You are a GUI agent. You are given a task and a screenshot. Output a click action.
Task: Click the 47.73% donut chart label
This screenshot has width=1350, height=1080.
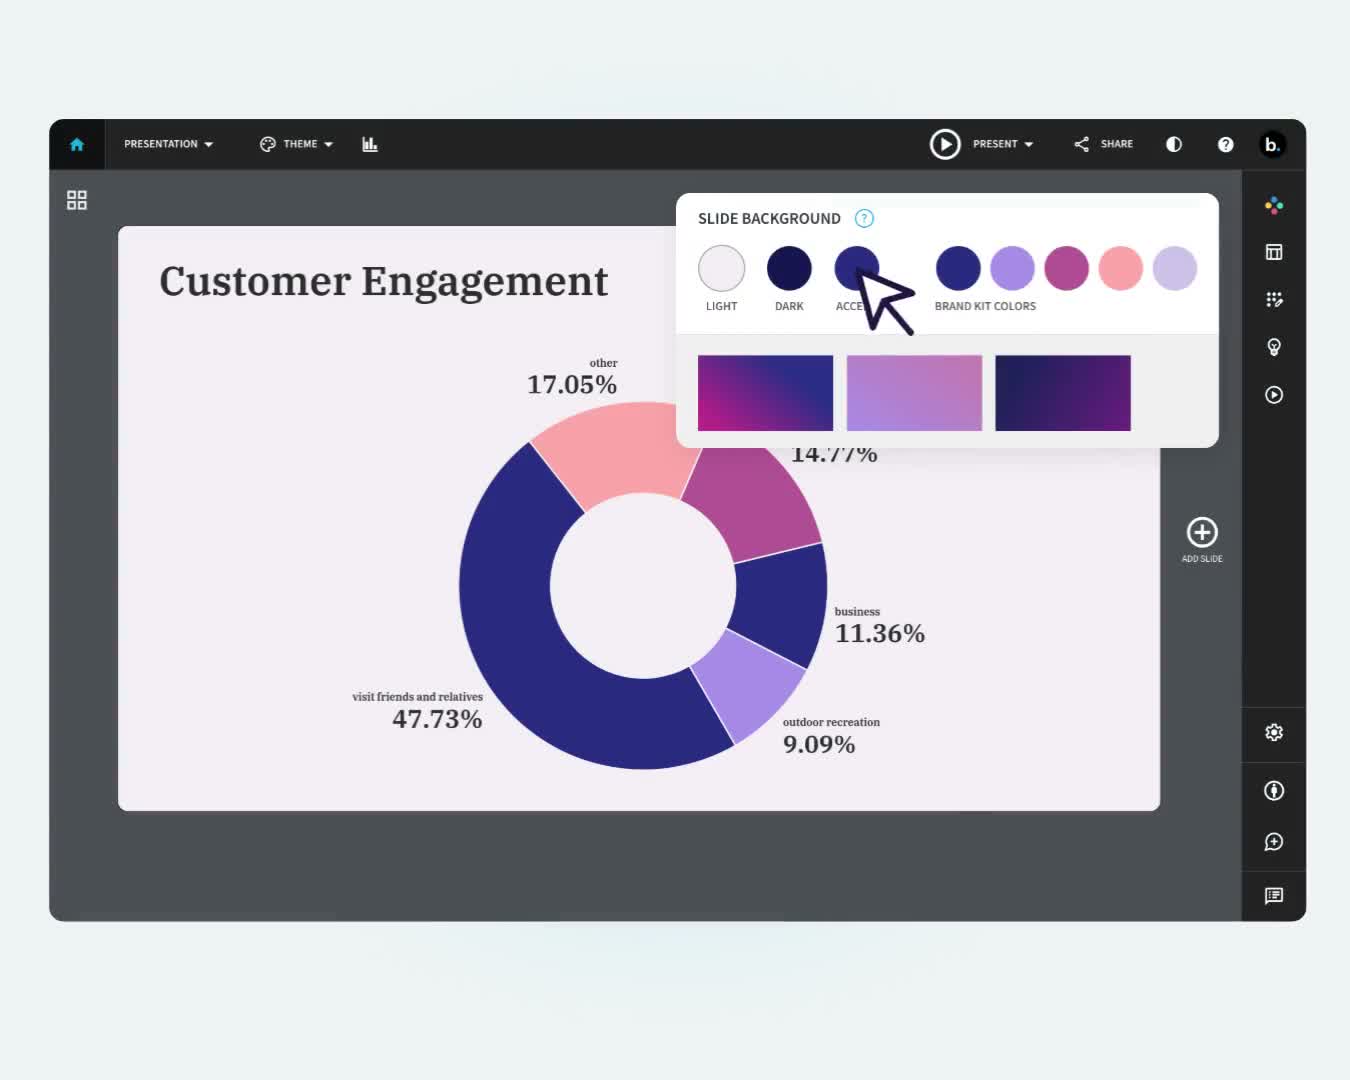437,719
